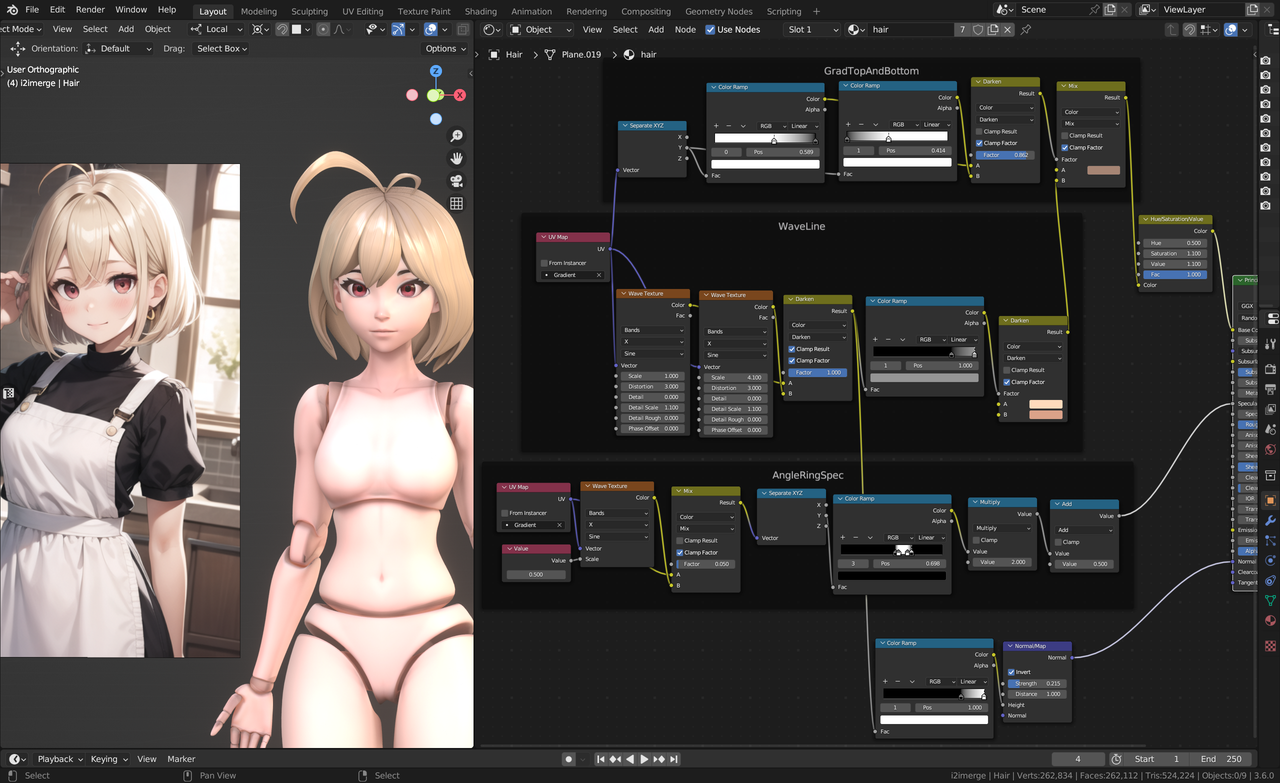Open the viewport Options popover button

click(445, 48)
